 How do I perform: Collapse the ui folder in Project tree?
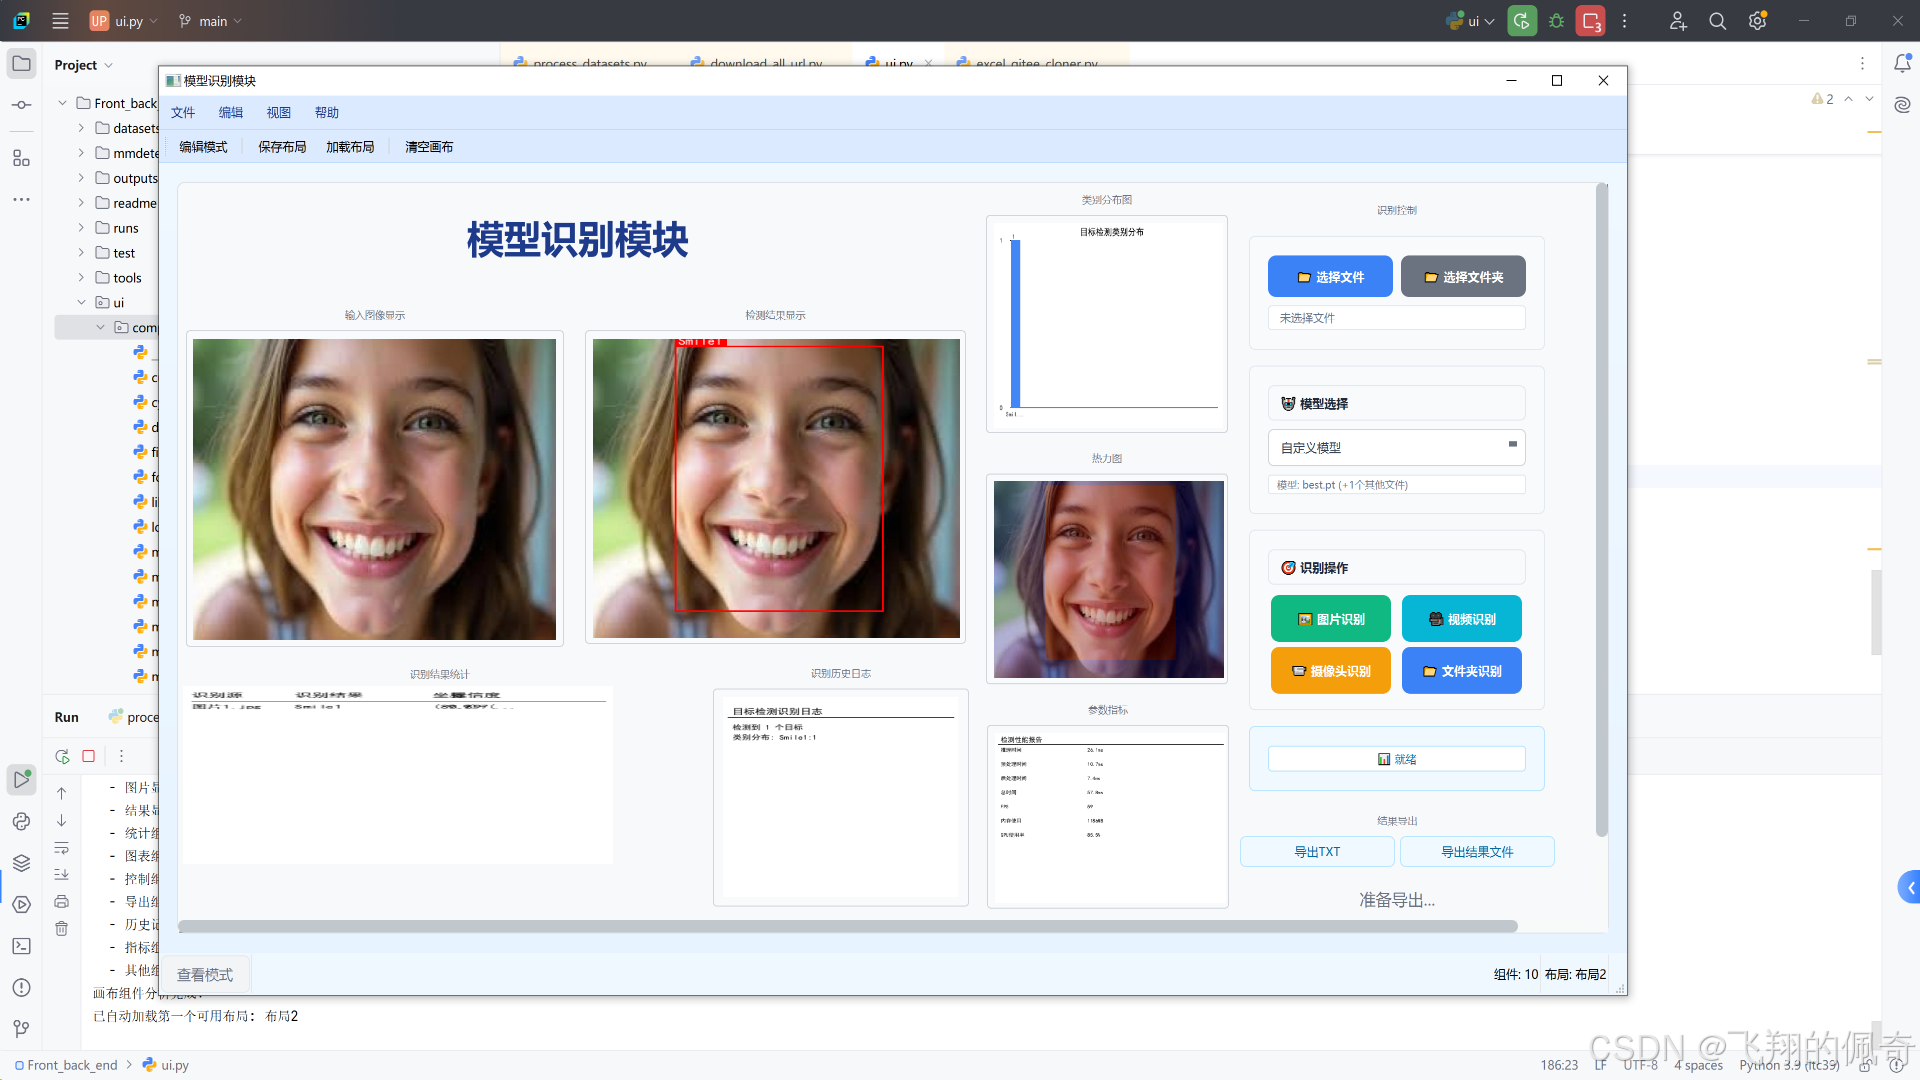click(81, 302)
